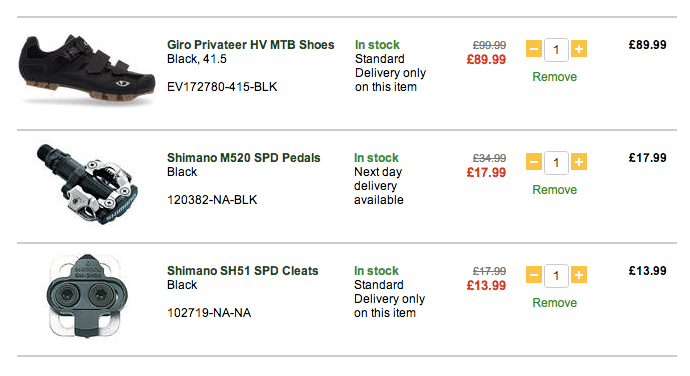Focus the quantity field for SH51 cleats
The height and width of the screenshot is (376, 690).
click(x=556, y=276)
